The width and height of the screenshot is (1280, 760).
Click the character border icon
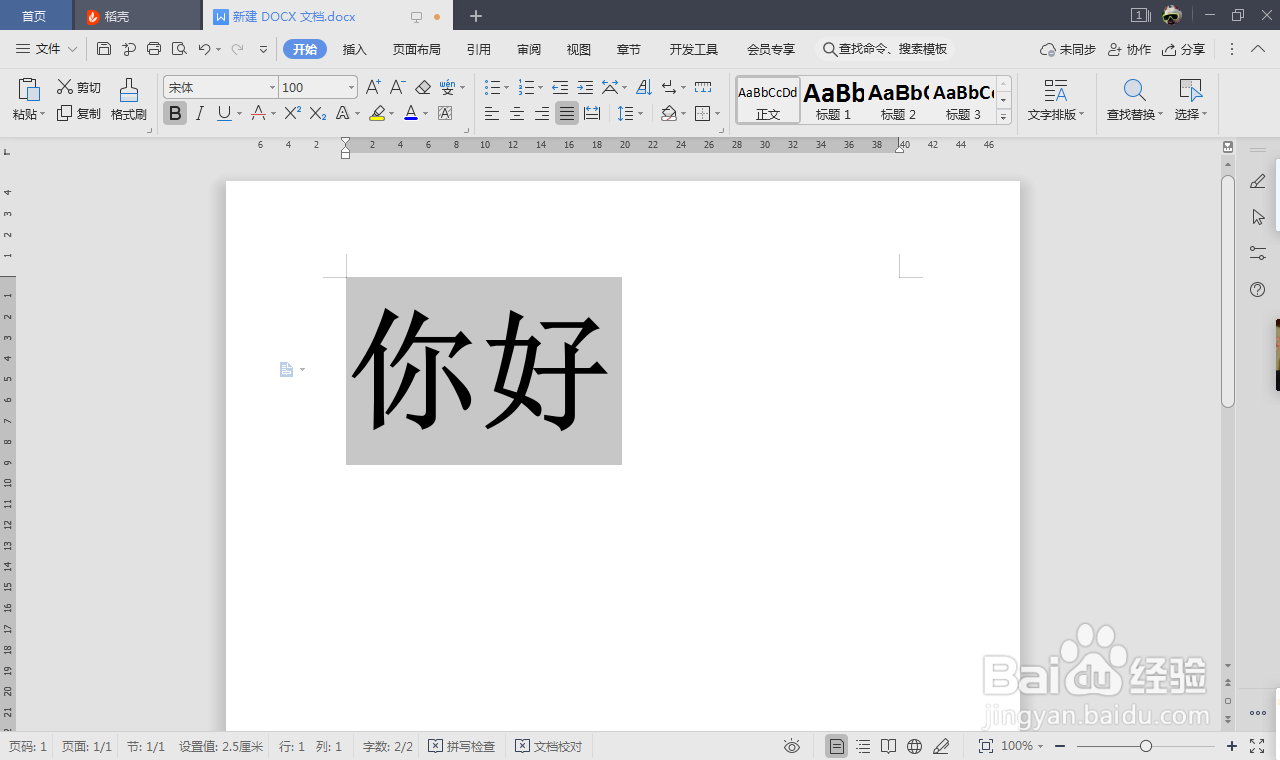tap(445, 114)
